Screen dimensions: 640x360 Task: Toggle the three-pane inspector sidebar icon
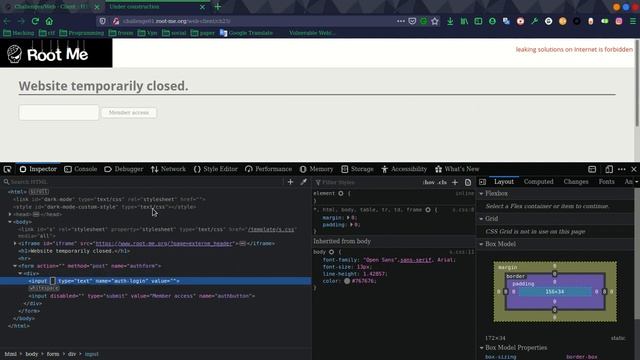482,182
